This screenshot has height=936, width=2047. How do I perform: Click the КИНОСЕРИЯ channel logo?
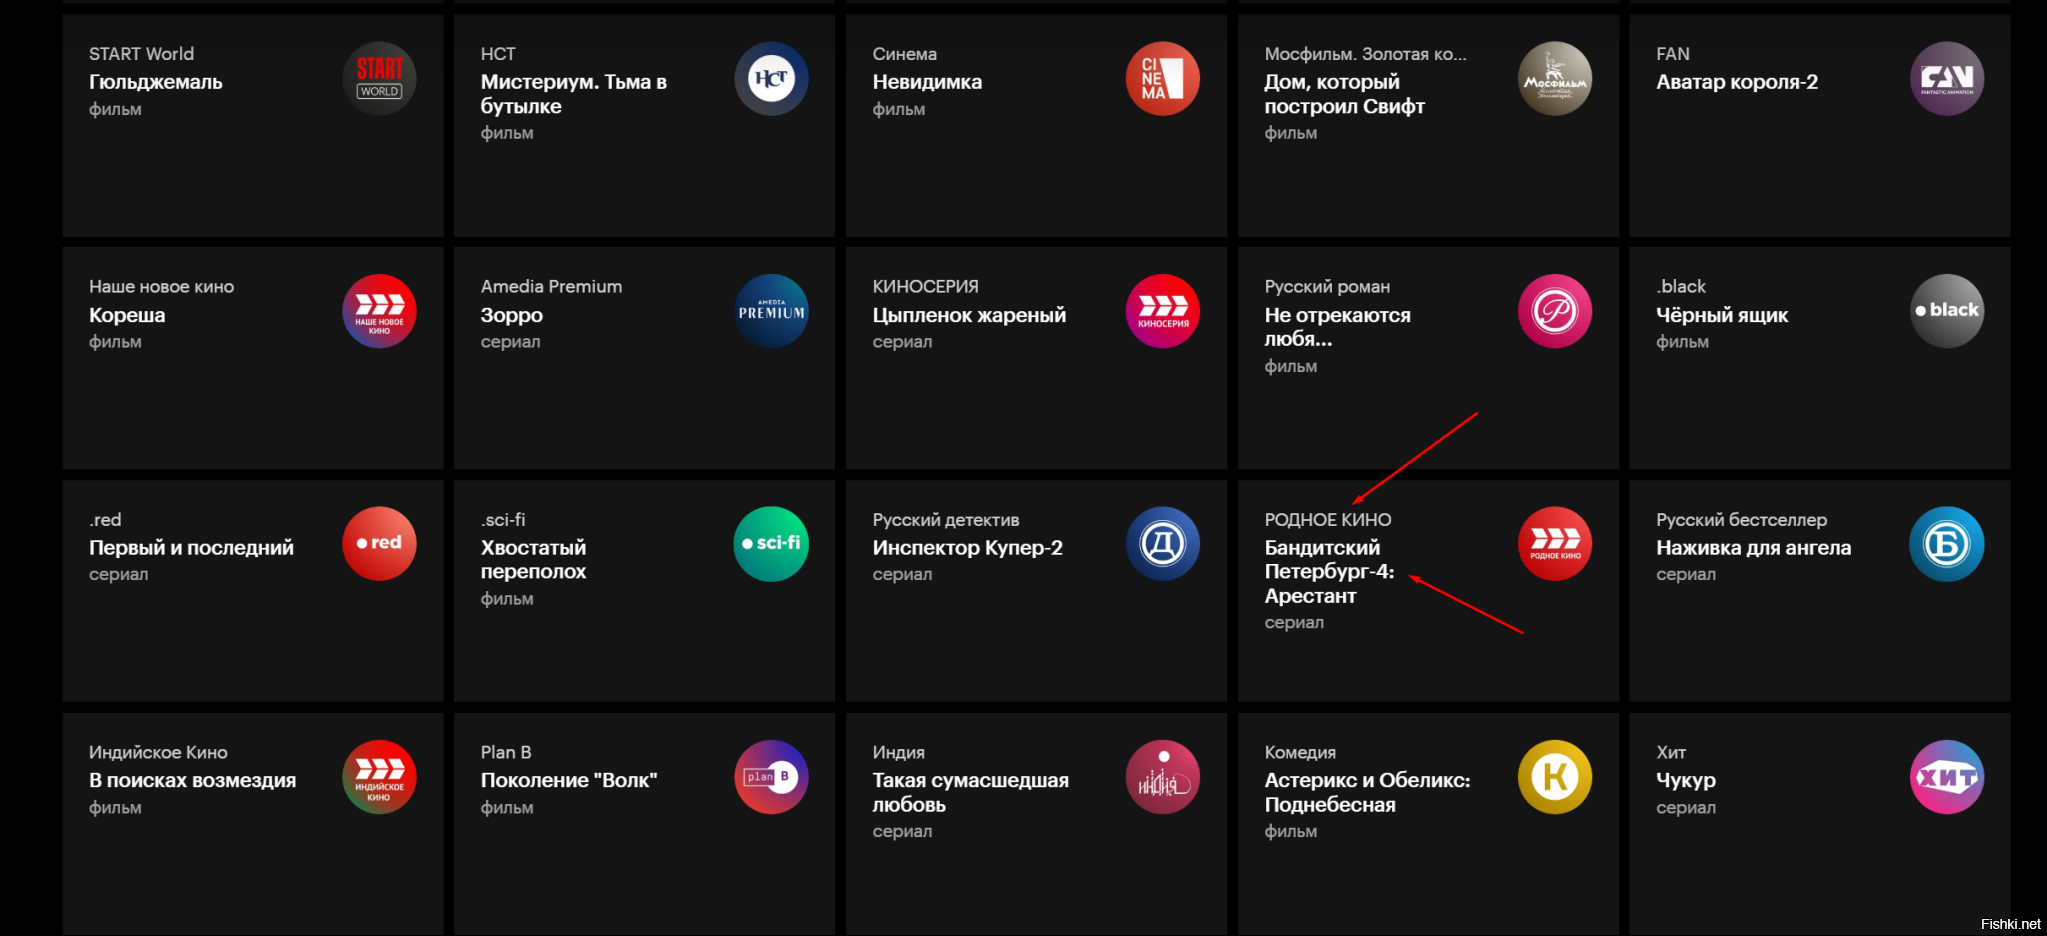1163,311
